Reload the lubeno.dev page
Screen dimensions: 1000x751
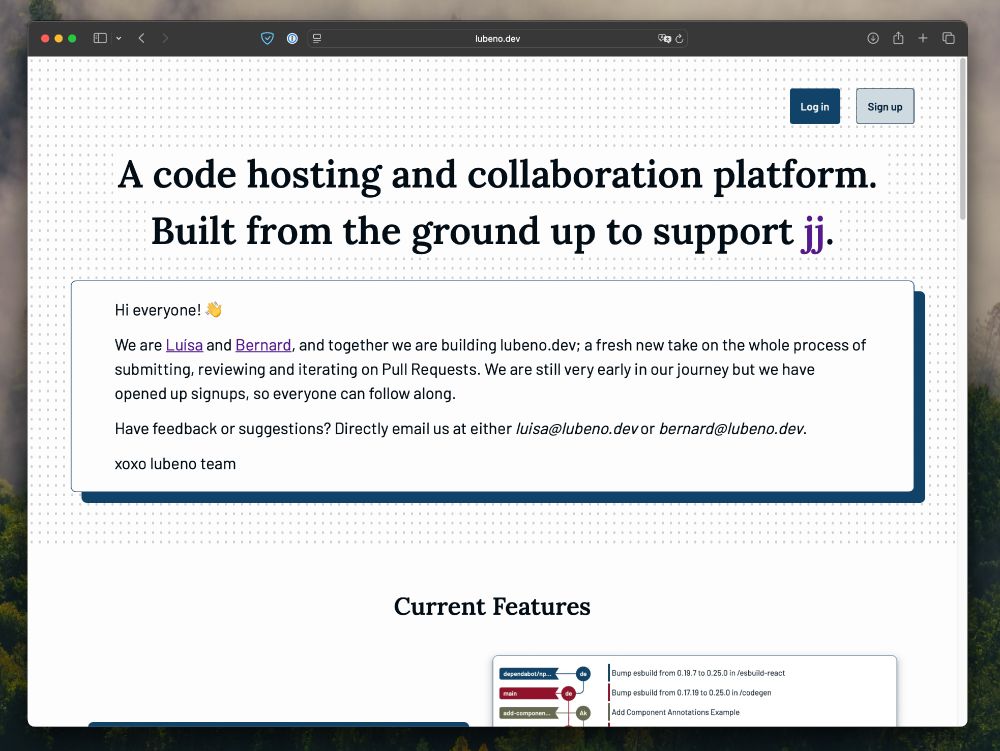(x=680, y=38)
